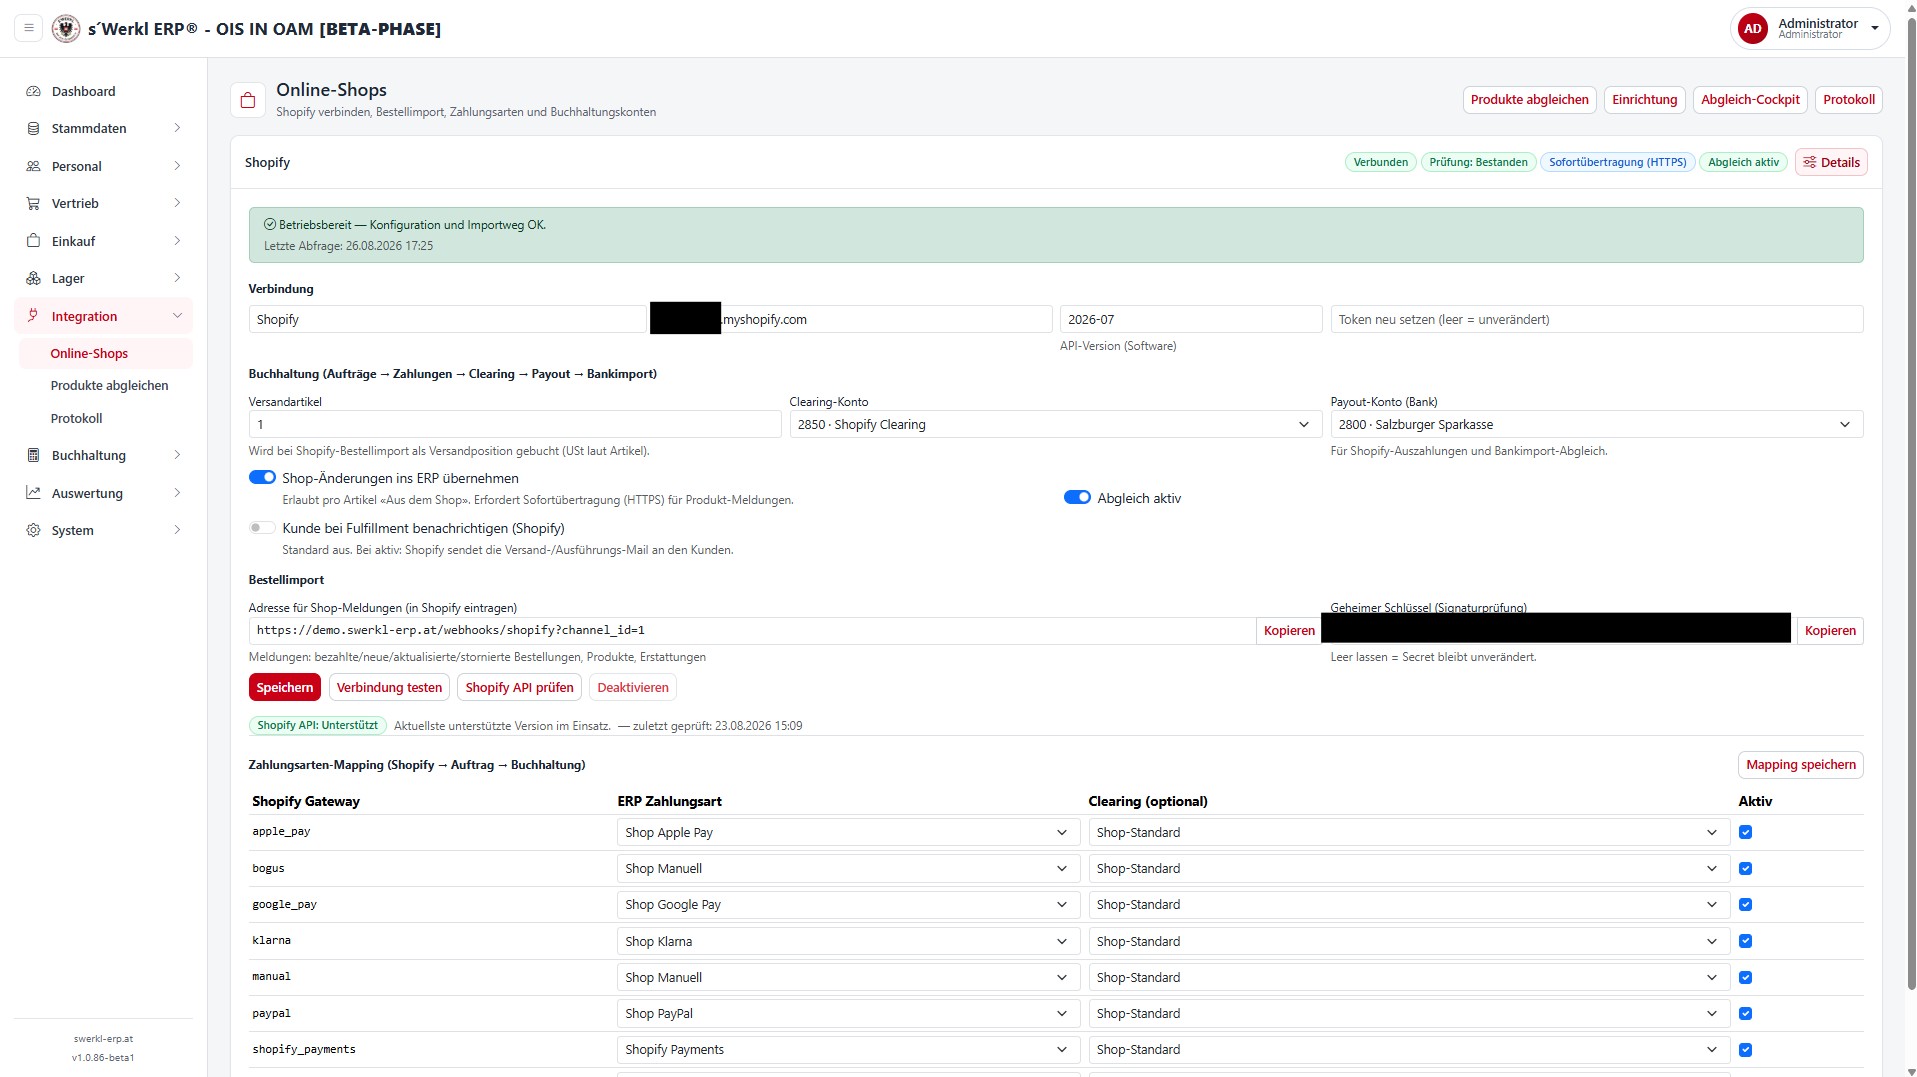Viewport: 1917px width, 1077px height.
Task: Click the Integration plug icon
Action: 33,316
